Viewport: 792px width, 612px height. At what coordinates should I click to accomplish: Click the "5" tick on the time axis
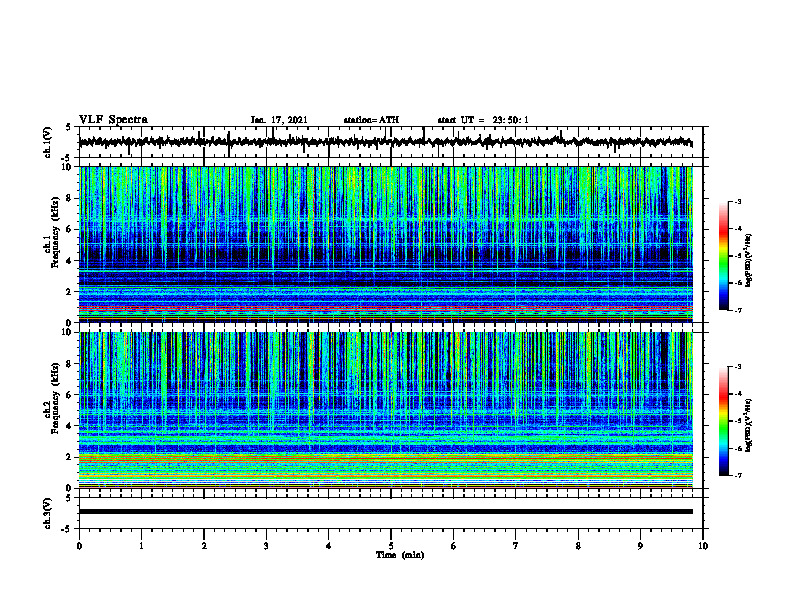click(391, 546)
